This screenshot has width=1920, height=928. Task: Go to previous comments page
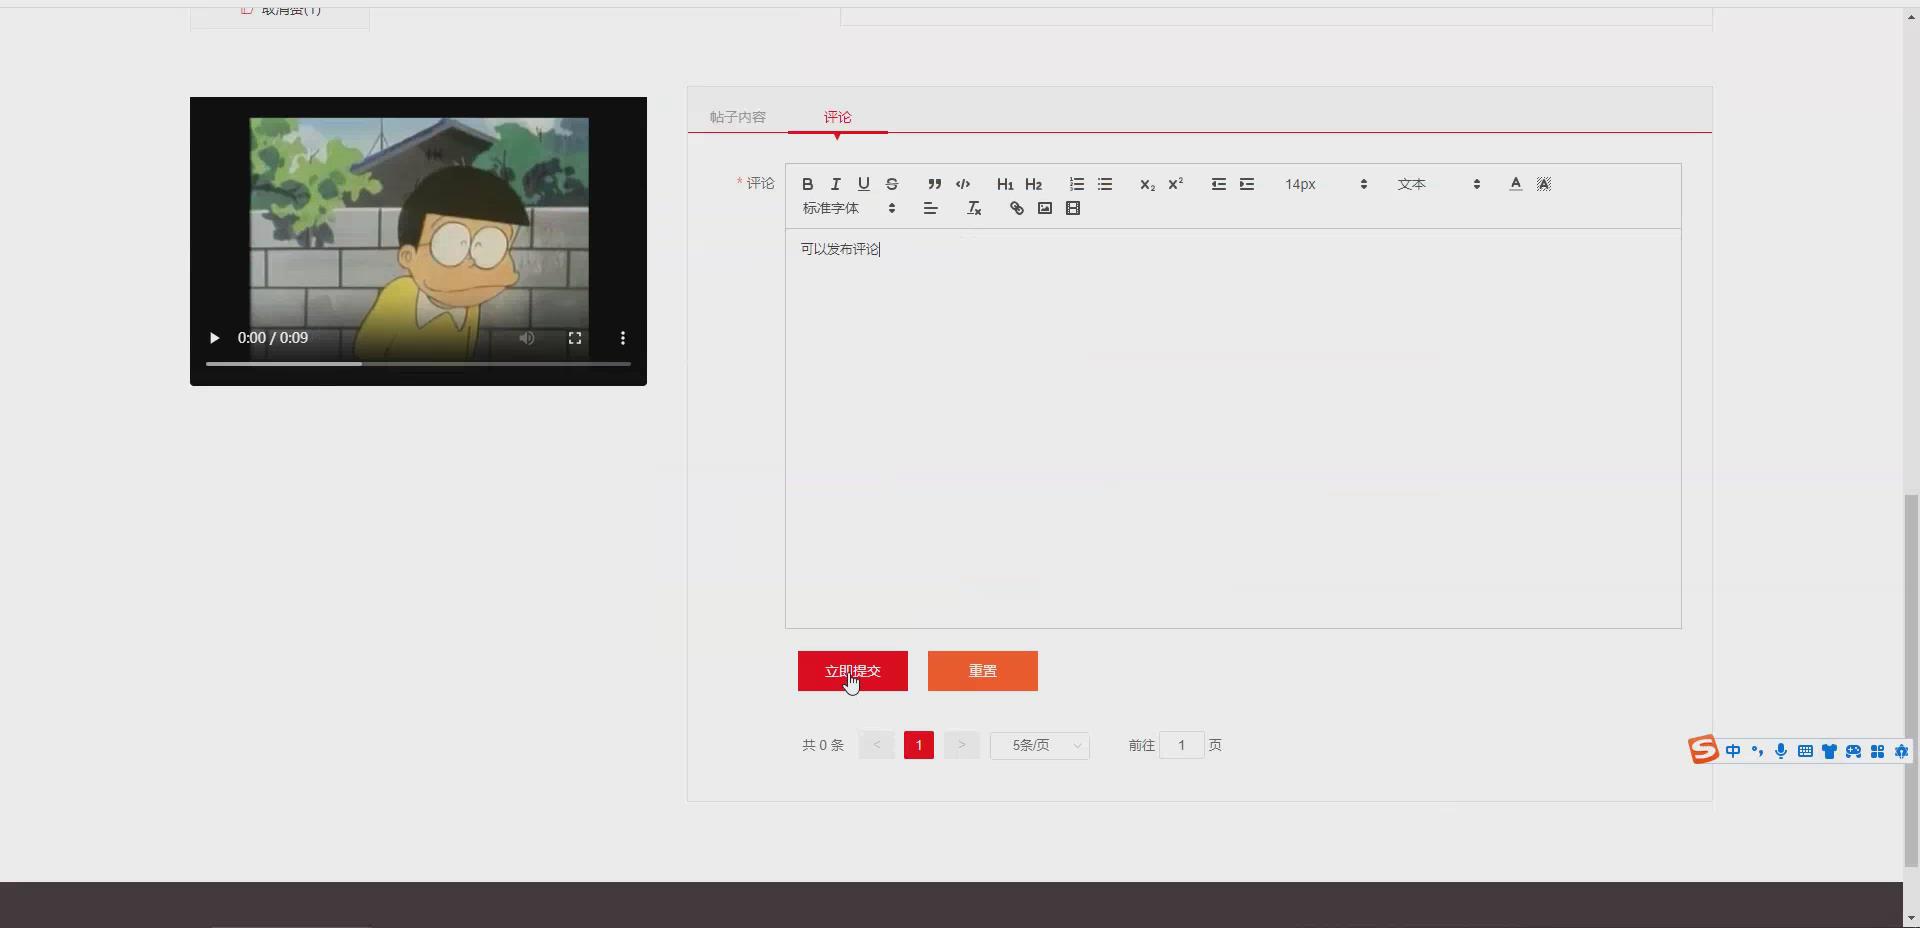point(877,745)
